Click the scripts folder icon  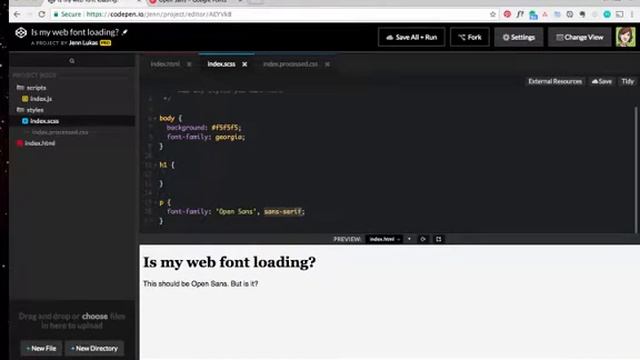point(20,88)
